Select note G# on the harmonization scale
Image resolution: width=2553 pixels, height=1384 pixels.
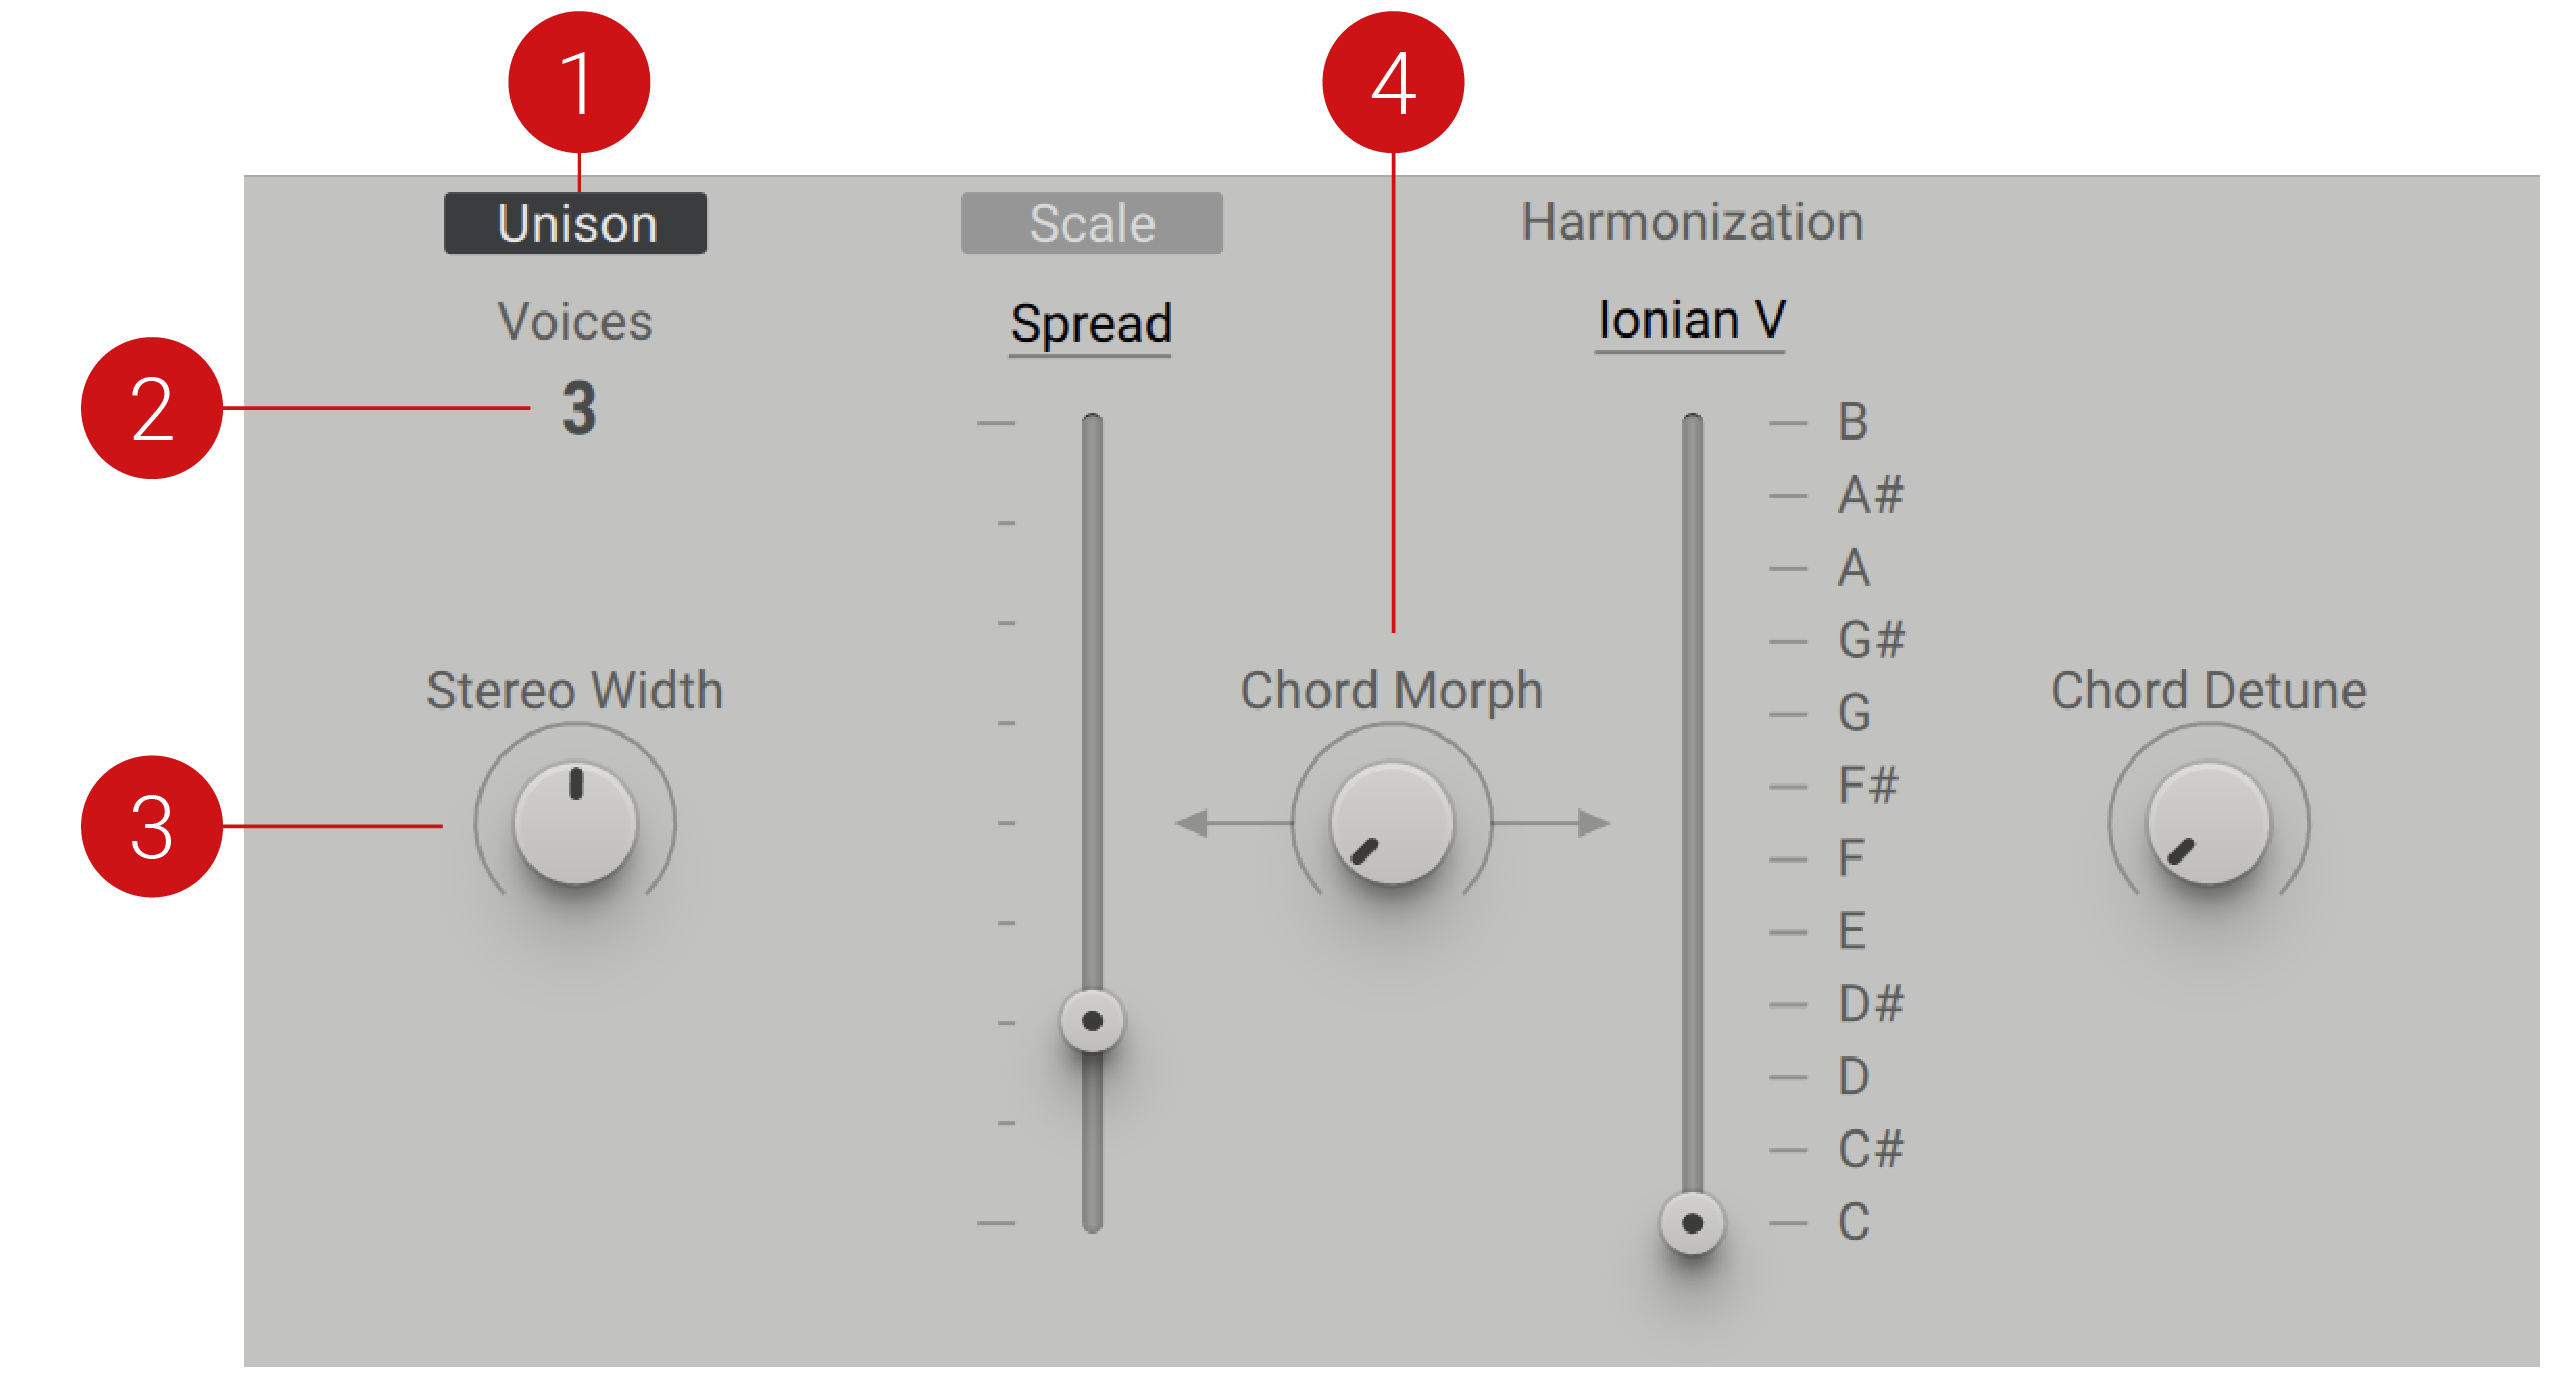1872,638
